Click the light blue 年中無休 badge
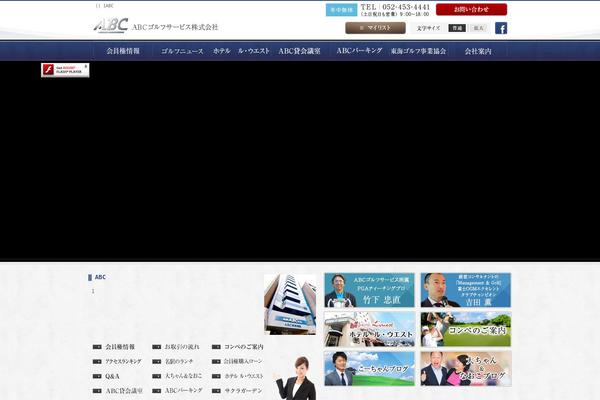This screenshot has width=600, height=400. pyautogui.click(x=341, y=10)
